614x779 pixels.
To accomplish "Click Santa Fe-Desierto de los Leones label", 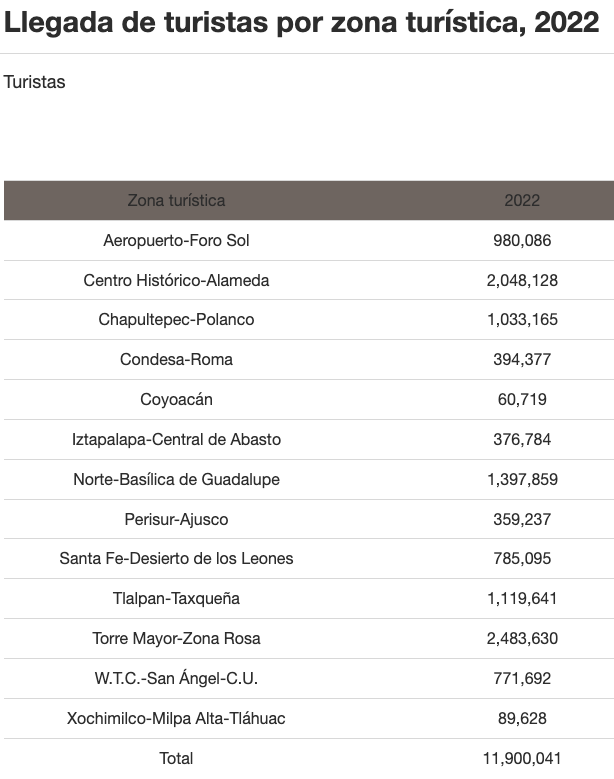I will (x=176, y=559).
